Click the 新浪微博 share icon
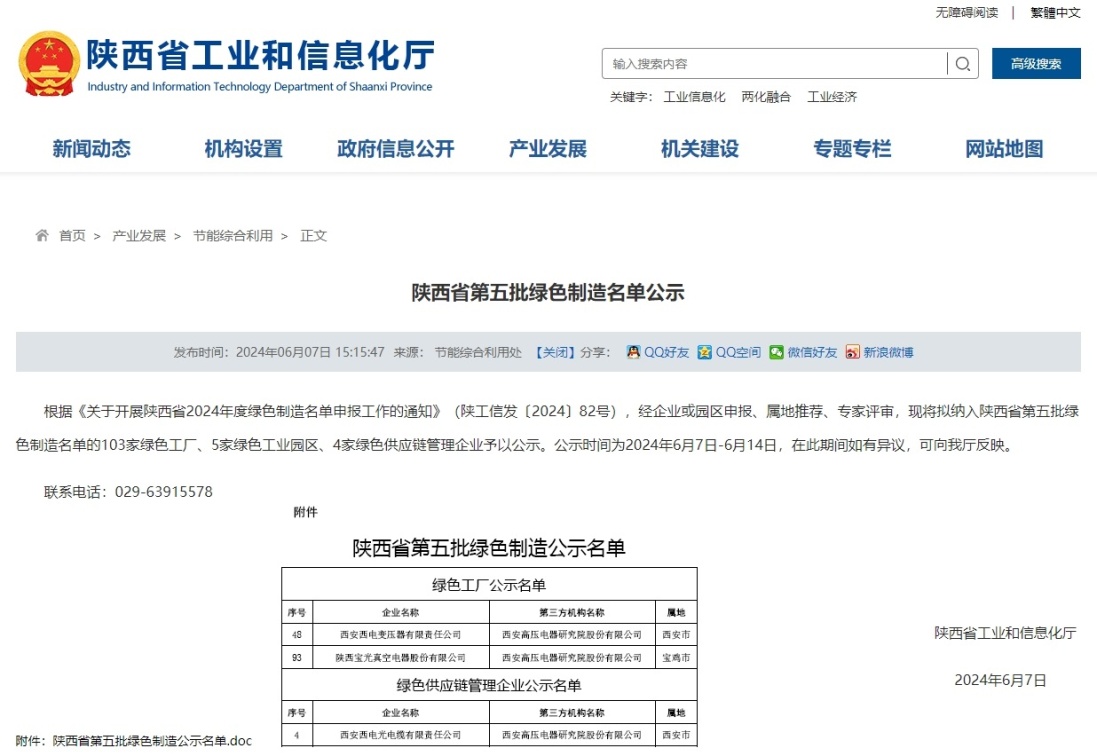The height and width of the screenshot is (756, 1097). point(852,352)
